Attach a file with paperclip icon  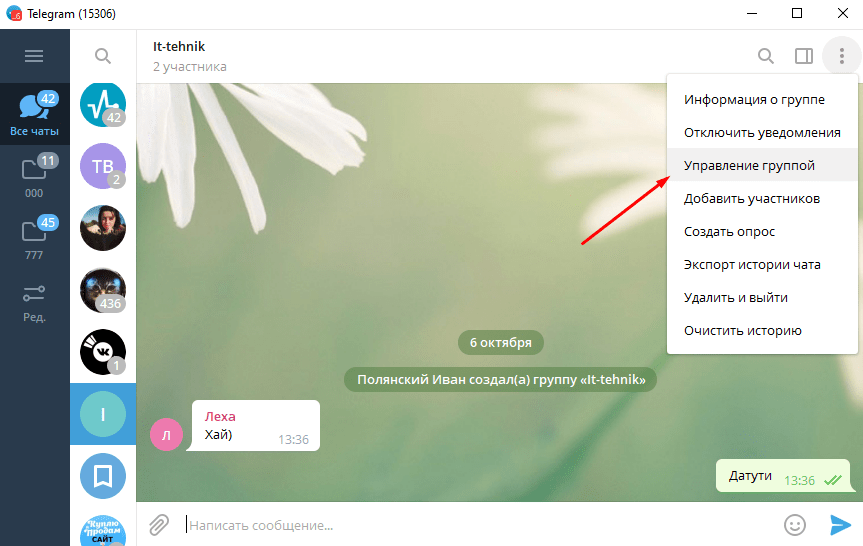pyautogui.click(x=159, y=524)
